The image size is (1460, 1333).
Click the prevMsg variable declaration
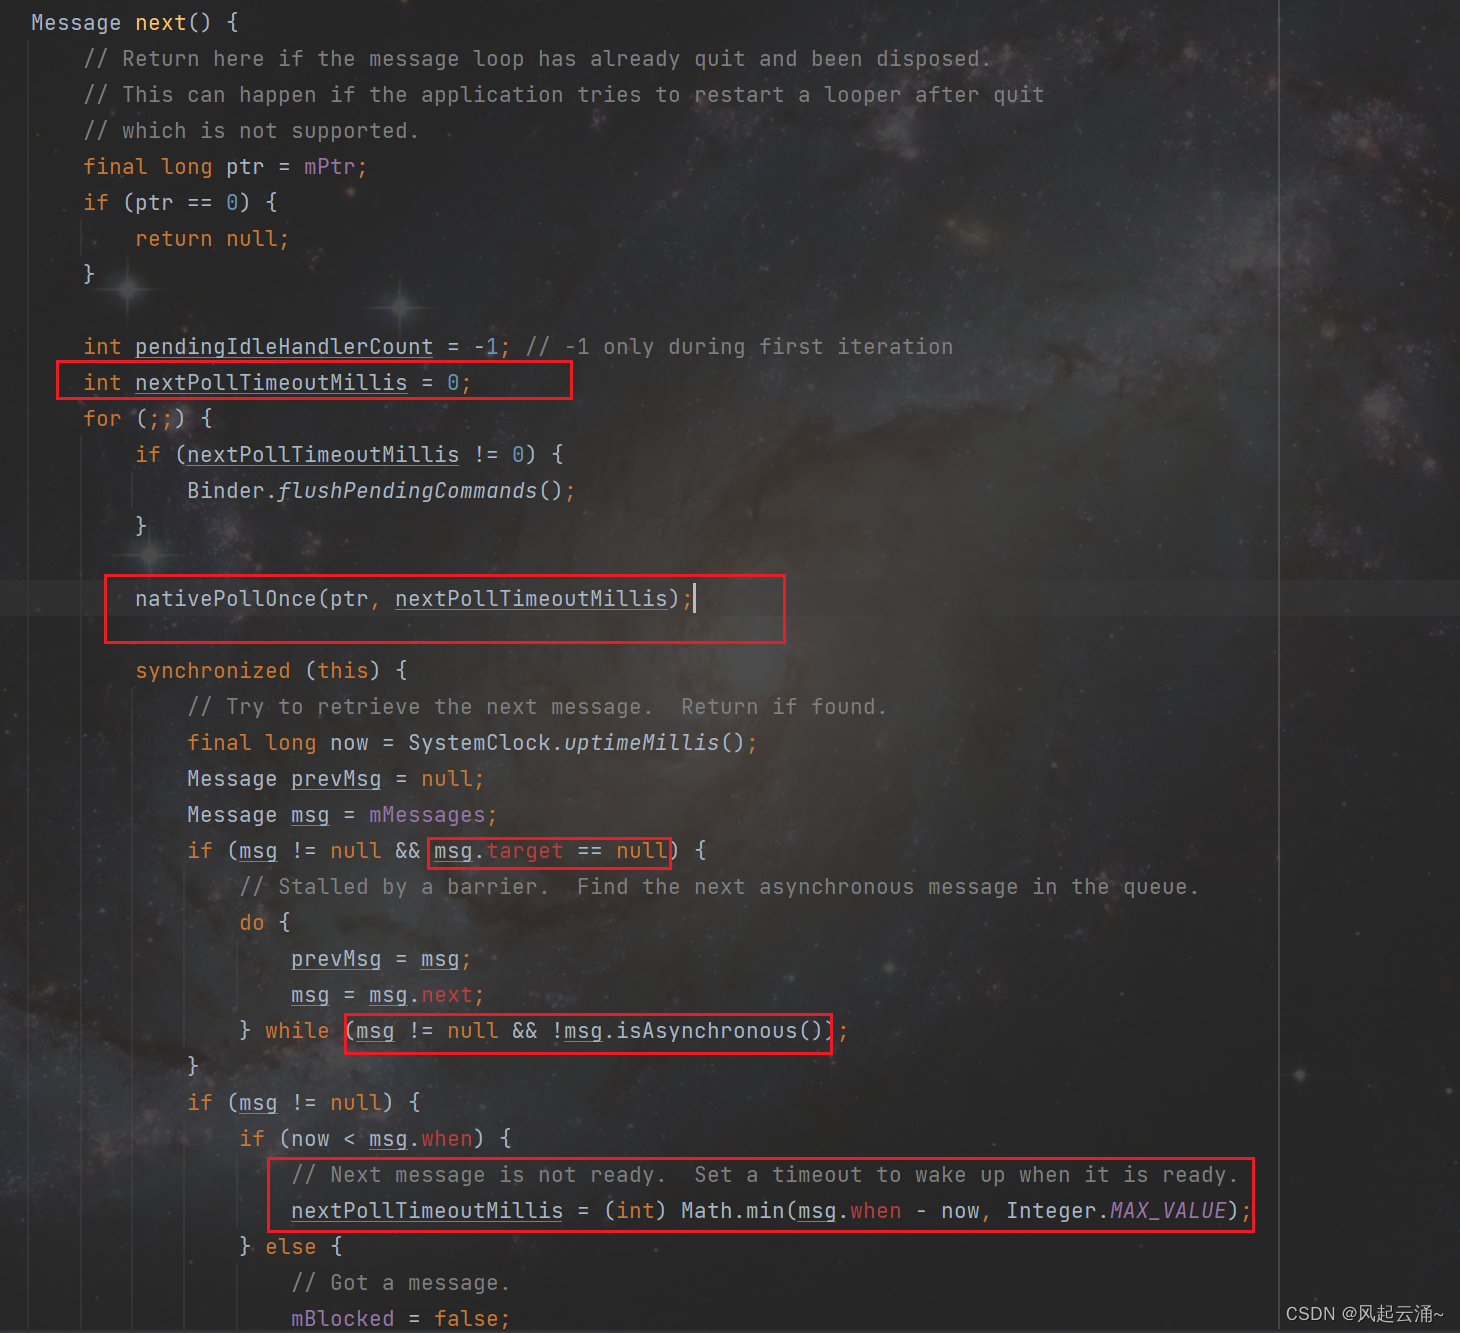(335, 778)
